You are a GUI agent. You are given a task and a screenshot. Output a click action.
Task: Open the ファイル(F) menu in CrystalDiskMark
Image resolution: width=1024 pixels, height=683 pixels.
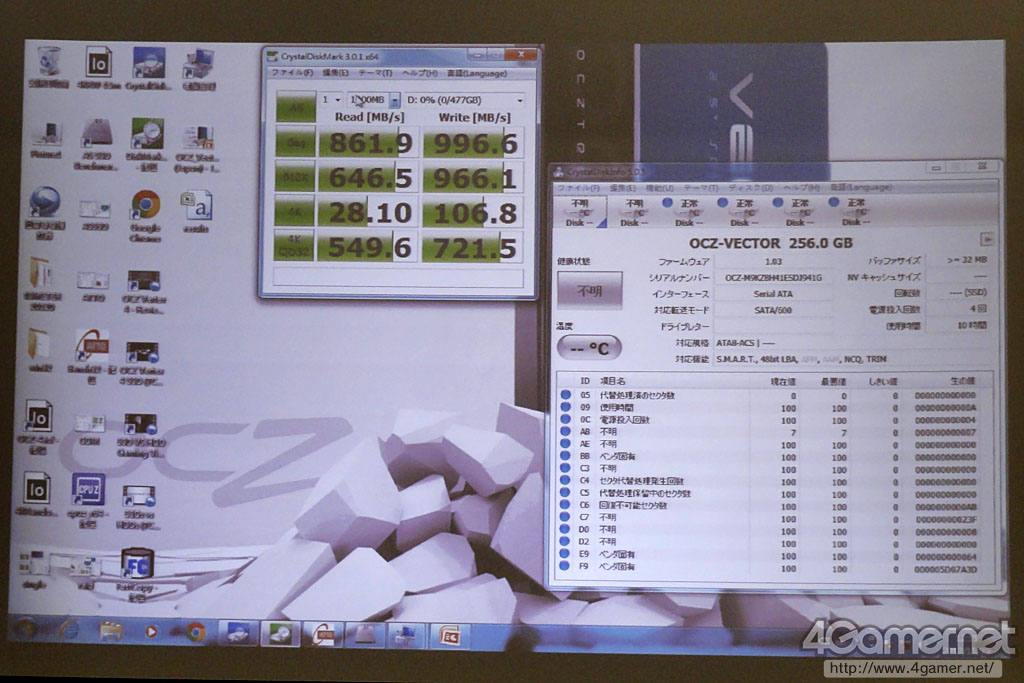pyautogui.click(x=292, y=73)
